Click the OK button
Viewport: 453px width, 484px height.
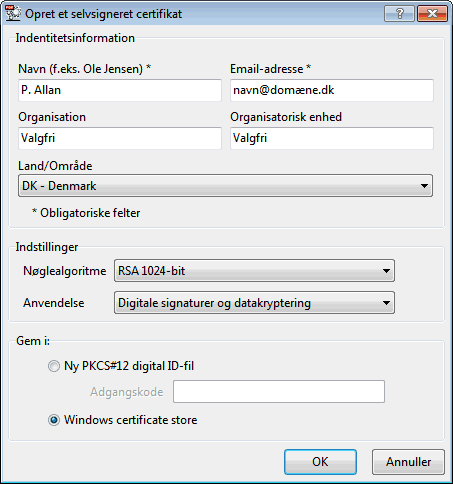[320, 462]
